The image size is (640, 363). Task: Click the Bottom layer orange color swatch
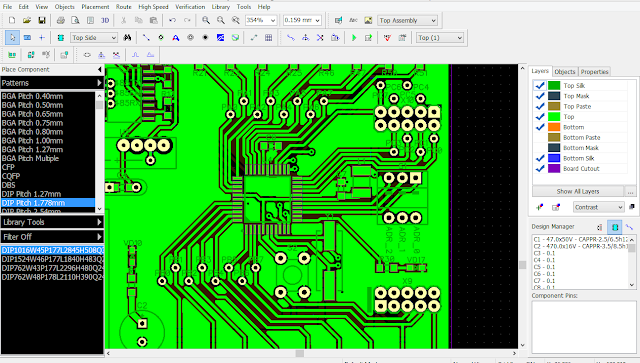(x=554, y=127)
